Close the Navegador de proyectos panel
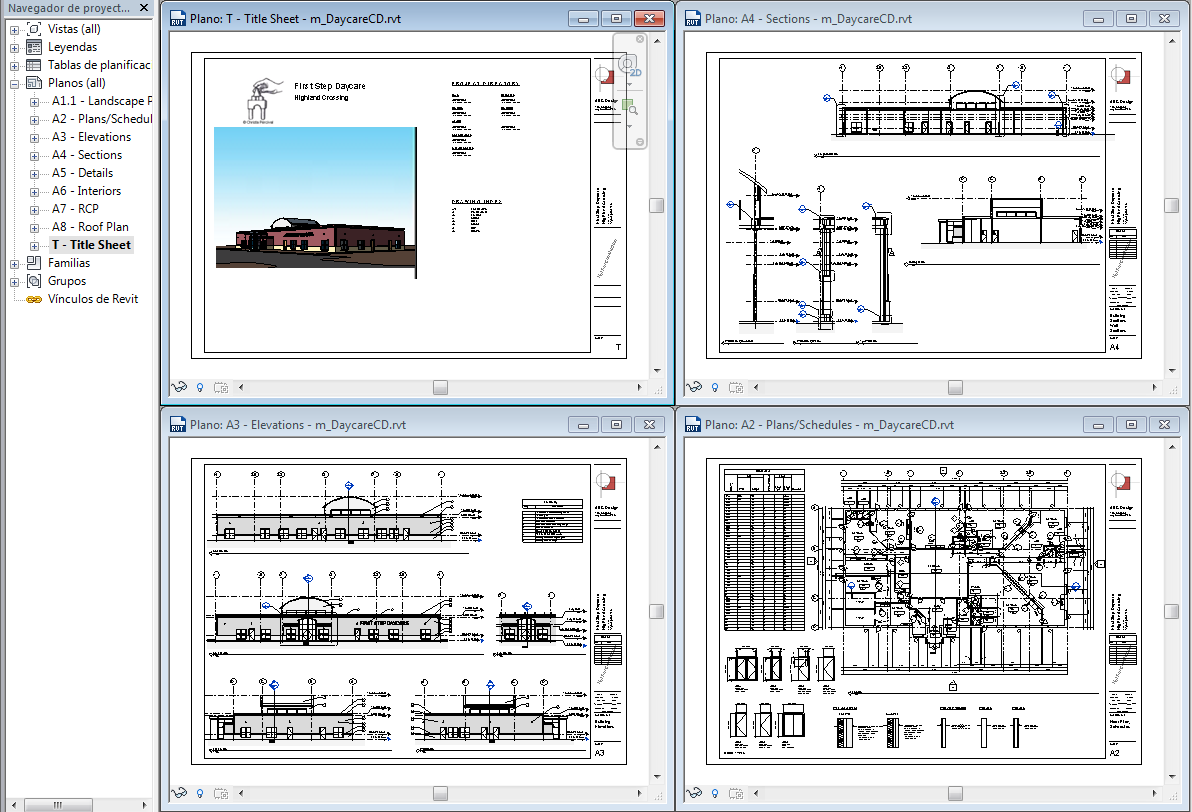This screenshot has height=812, width=1192. pyautogui.click(x=144, y=8)
